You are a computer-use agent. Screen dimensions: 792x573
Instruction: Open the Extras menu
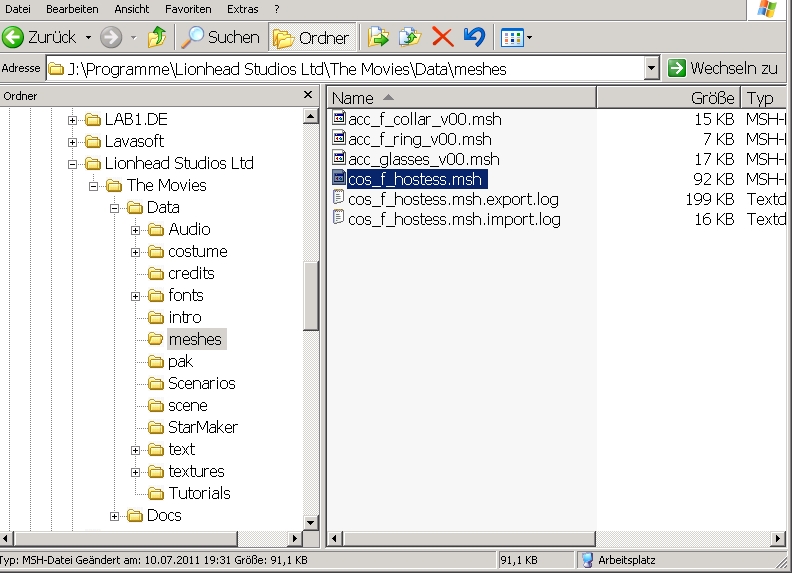click(242, 9)
